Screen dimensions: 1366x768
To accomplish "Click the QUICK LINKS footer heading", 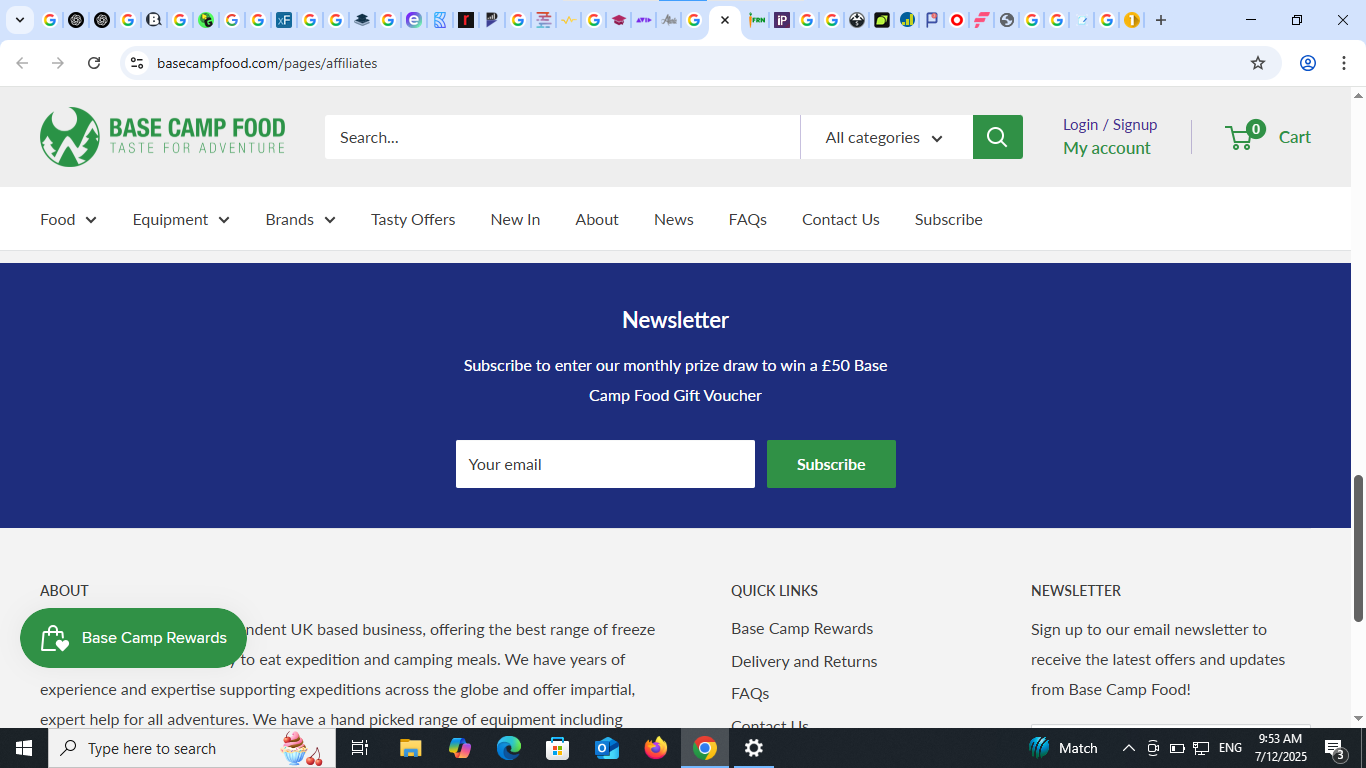I will 775,591.
